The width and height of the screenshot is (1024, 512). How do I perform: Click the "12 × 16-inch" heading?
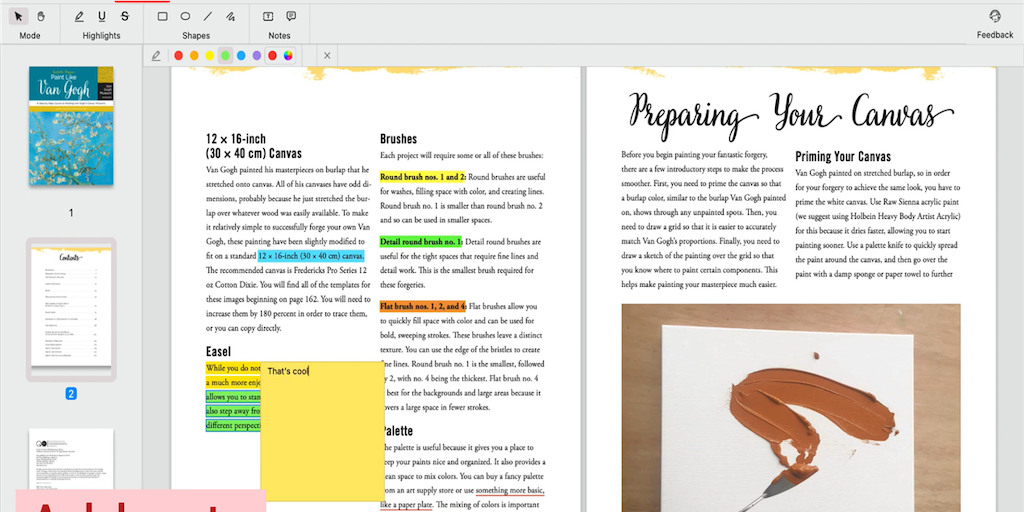(236, 139)
